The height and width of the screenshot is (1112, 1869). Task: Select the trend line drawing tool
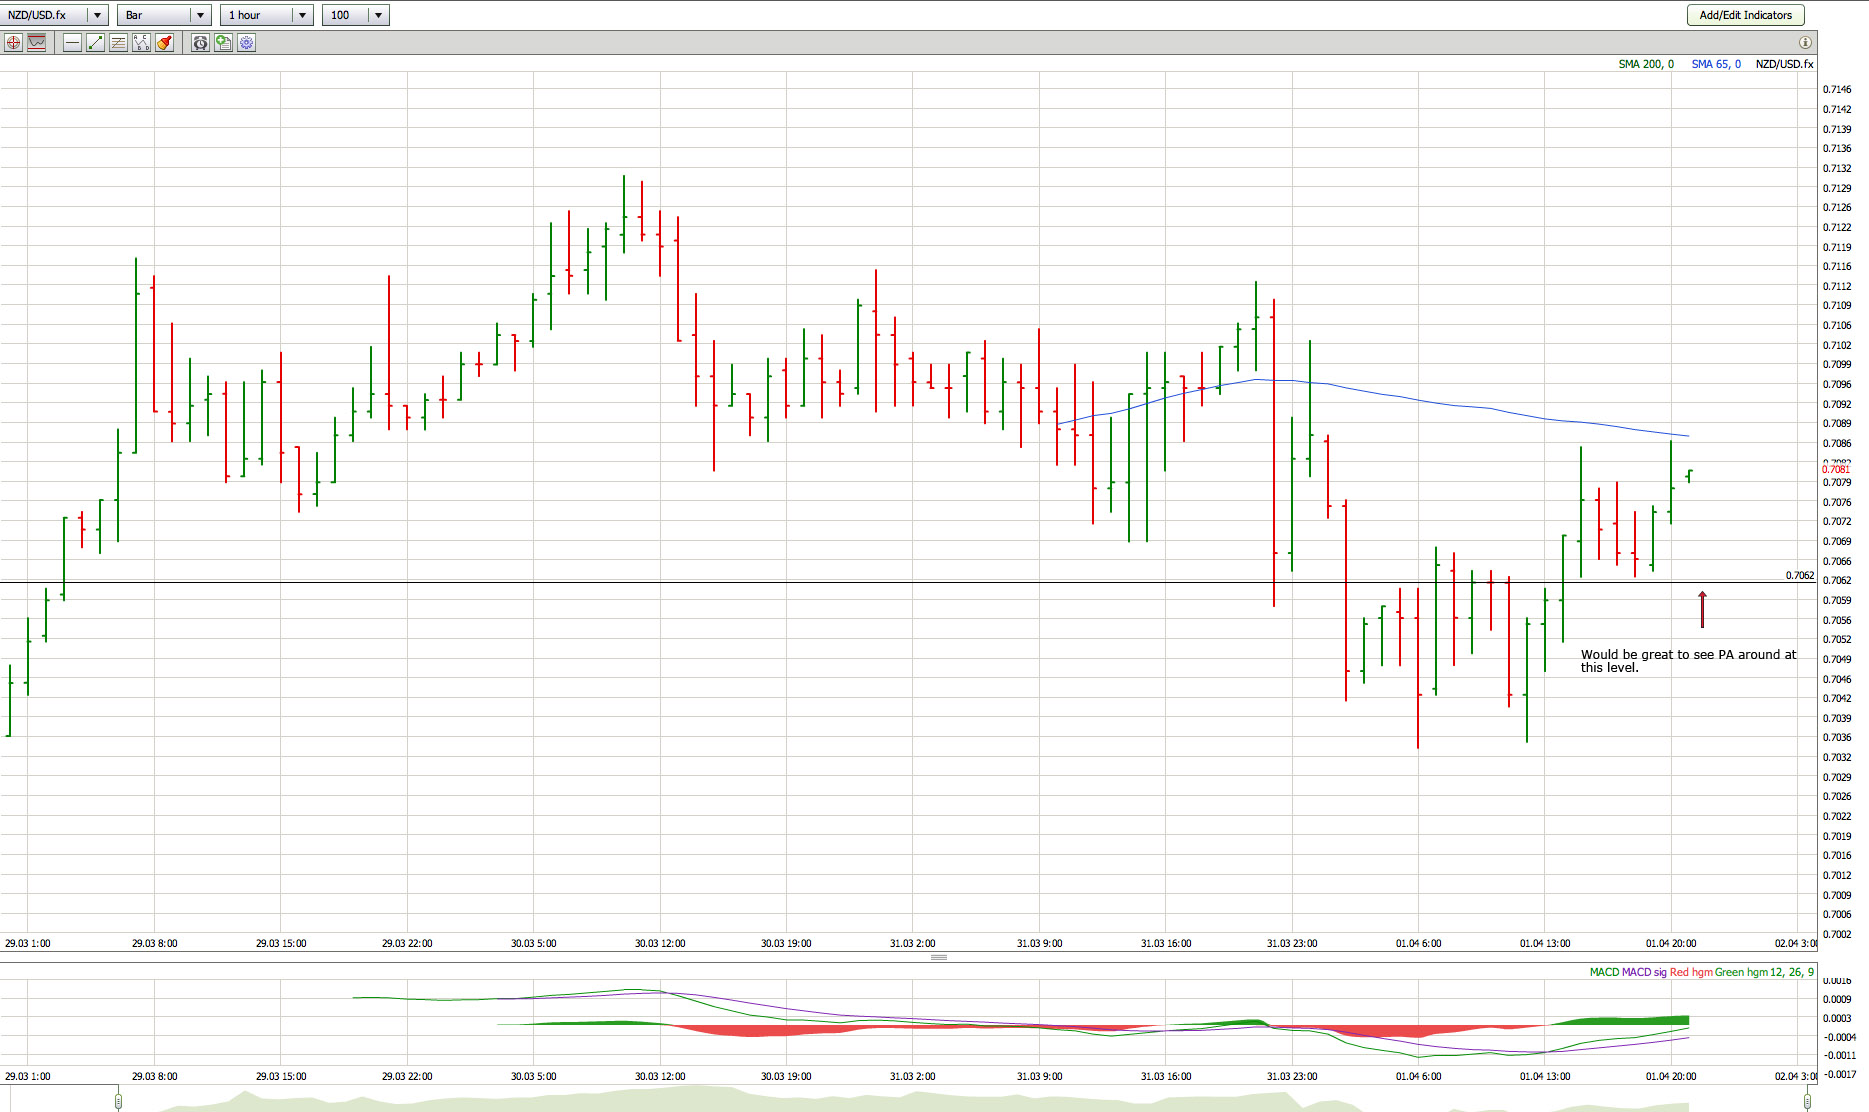(x=95, y=43)
